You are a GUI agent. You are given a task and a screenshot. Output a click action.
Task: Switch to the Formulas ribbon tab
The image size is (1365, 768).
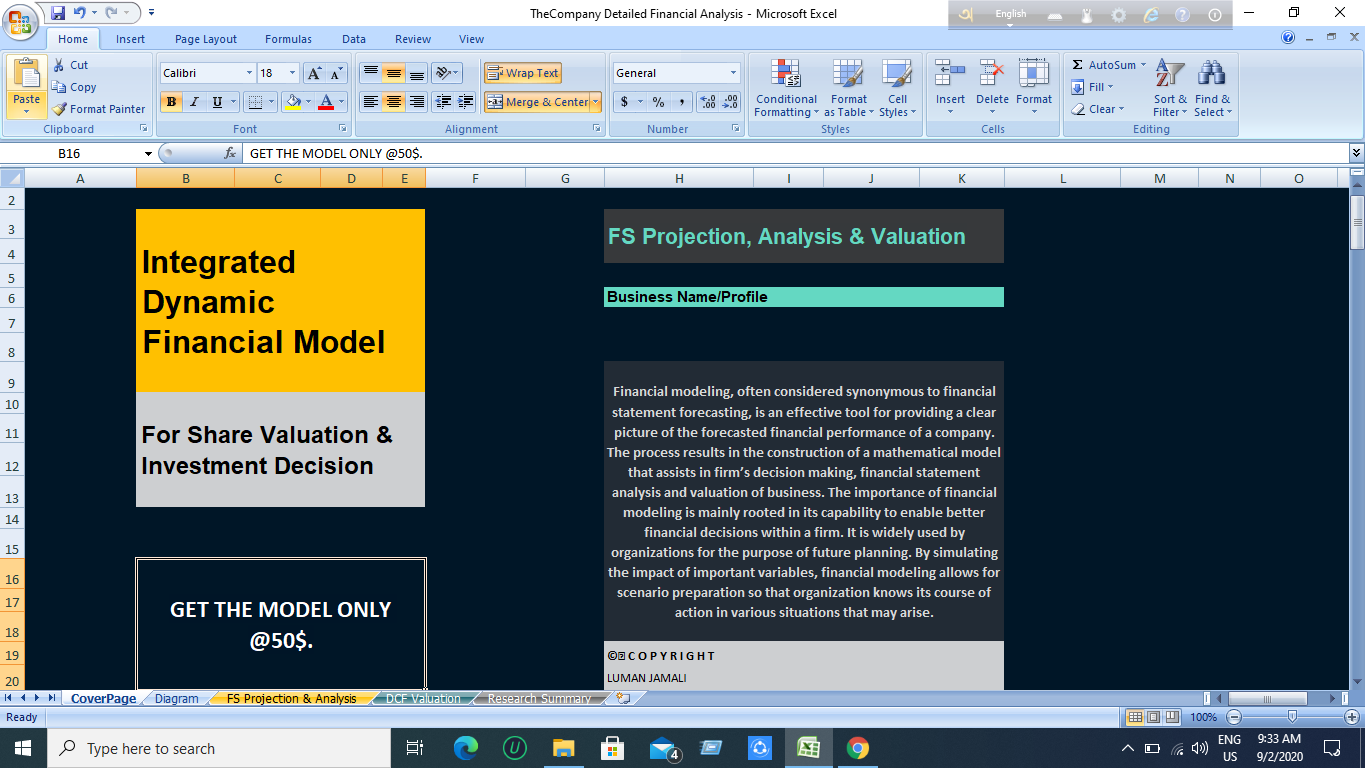click(x=288, y=39)
